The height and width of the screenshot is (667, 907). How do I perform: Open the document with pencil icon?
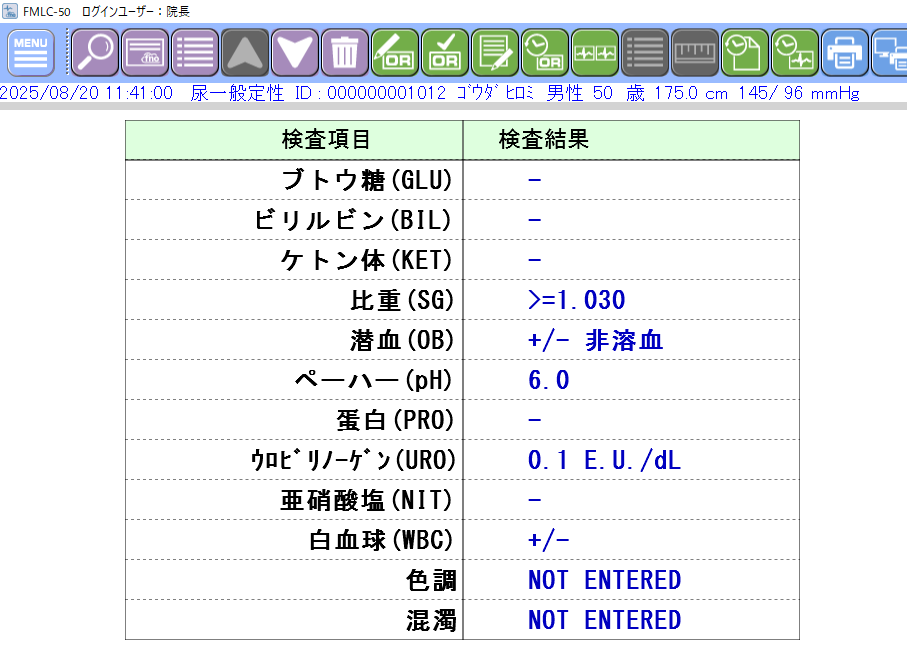(495, 53)
